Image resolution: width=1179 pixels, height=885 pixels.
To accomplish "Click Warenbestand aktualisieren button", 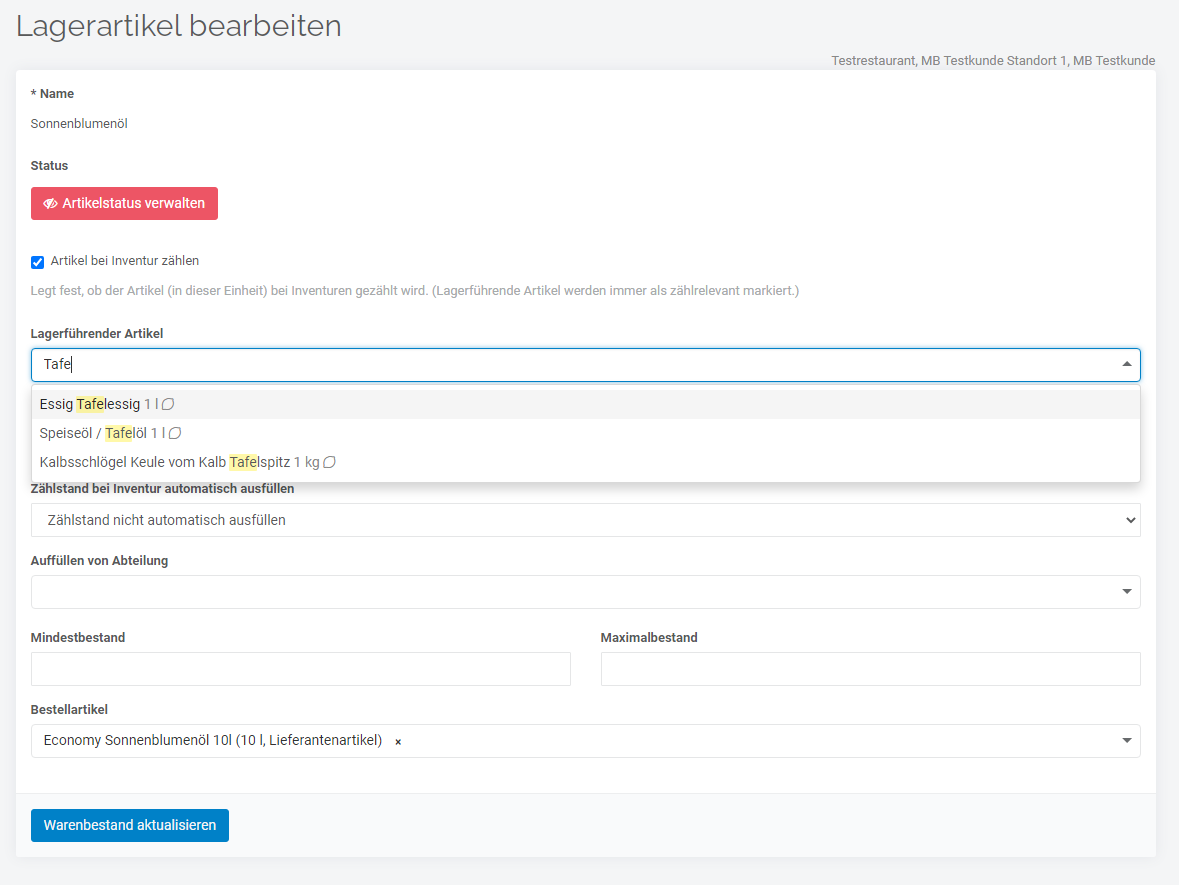I will [130, 826].
